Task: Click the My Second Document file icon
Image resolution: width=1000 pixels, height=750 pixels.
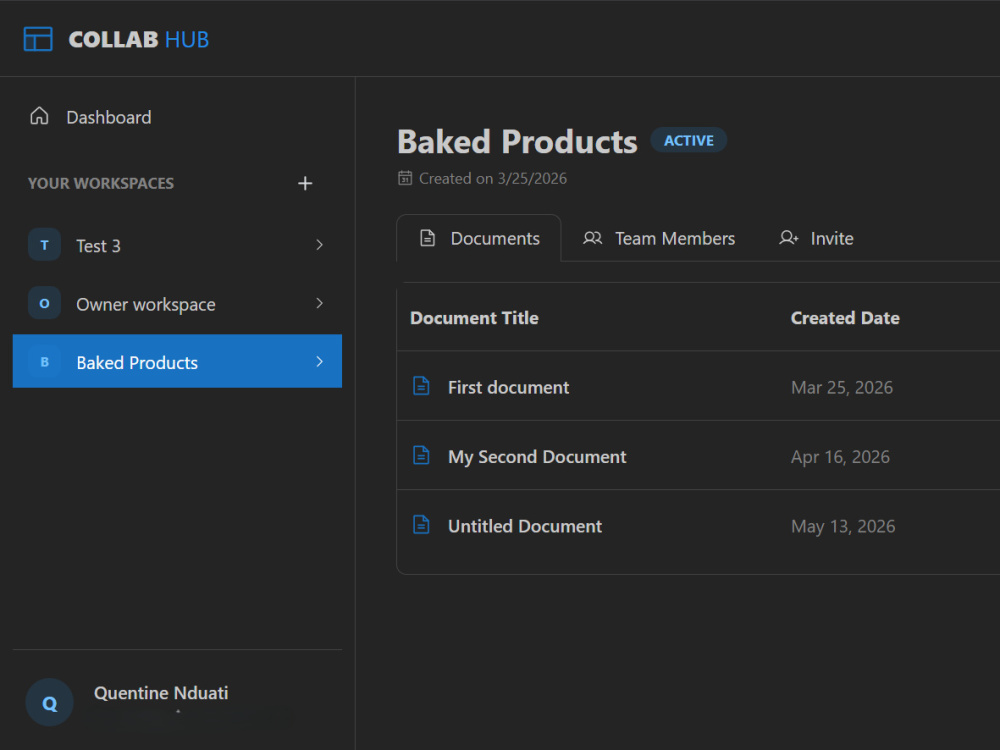Action: click(x=421, y=455)
